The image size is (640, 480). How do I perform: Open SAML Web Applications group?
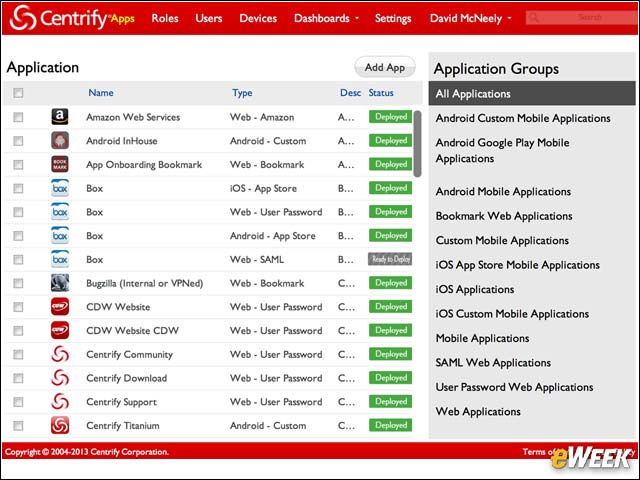(x=493, y=363)
